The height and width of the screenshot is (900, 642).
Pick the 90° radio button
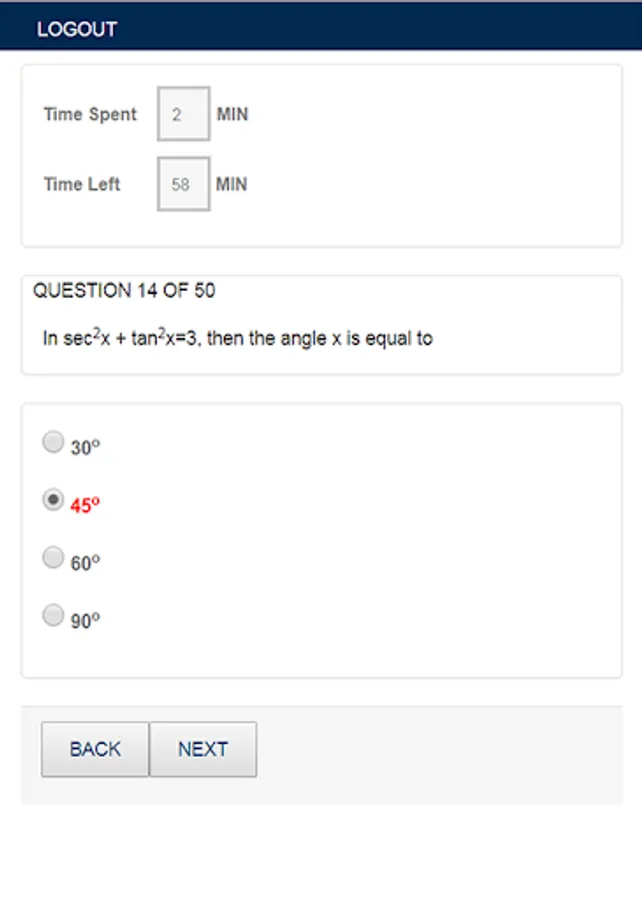(53, 615)
